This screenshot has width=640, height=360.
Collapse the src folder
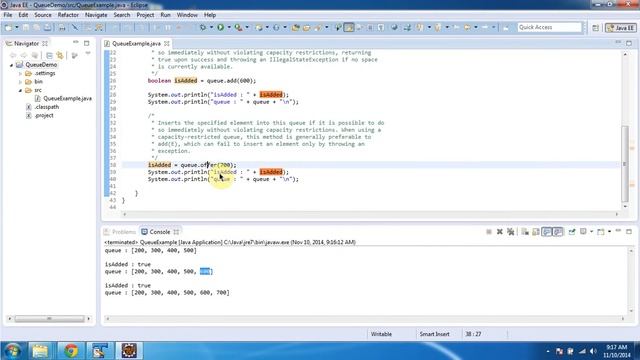(20, 90)
